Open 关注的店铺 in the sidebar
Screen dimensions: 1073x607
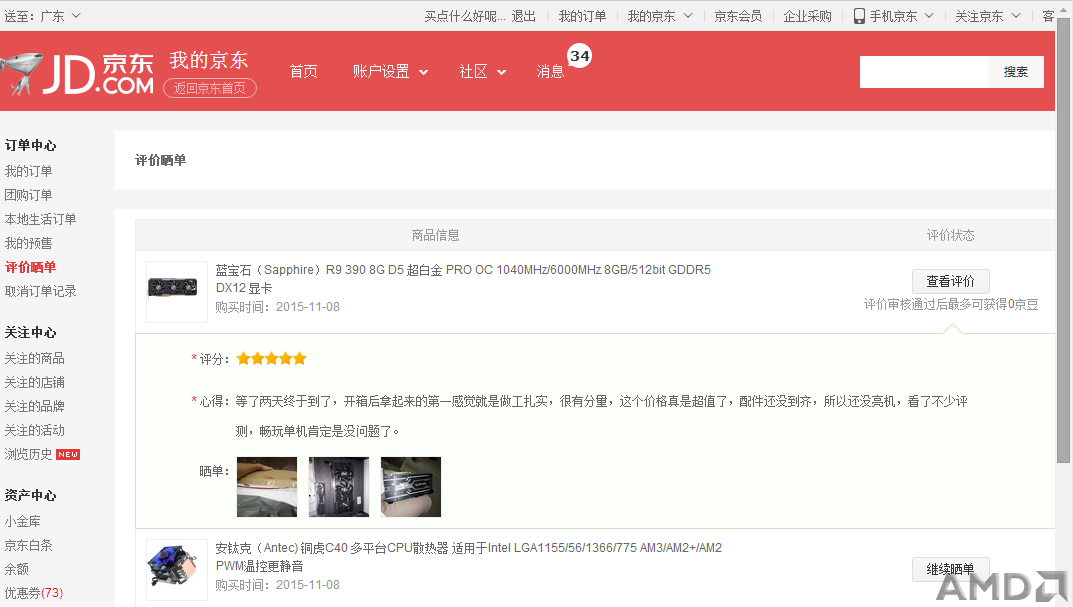(x=34, y=383)
